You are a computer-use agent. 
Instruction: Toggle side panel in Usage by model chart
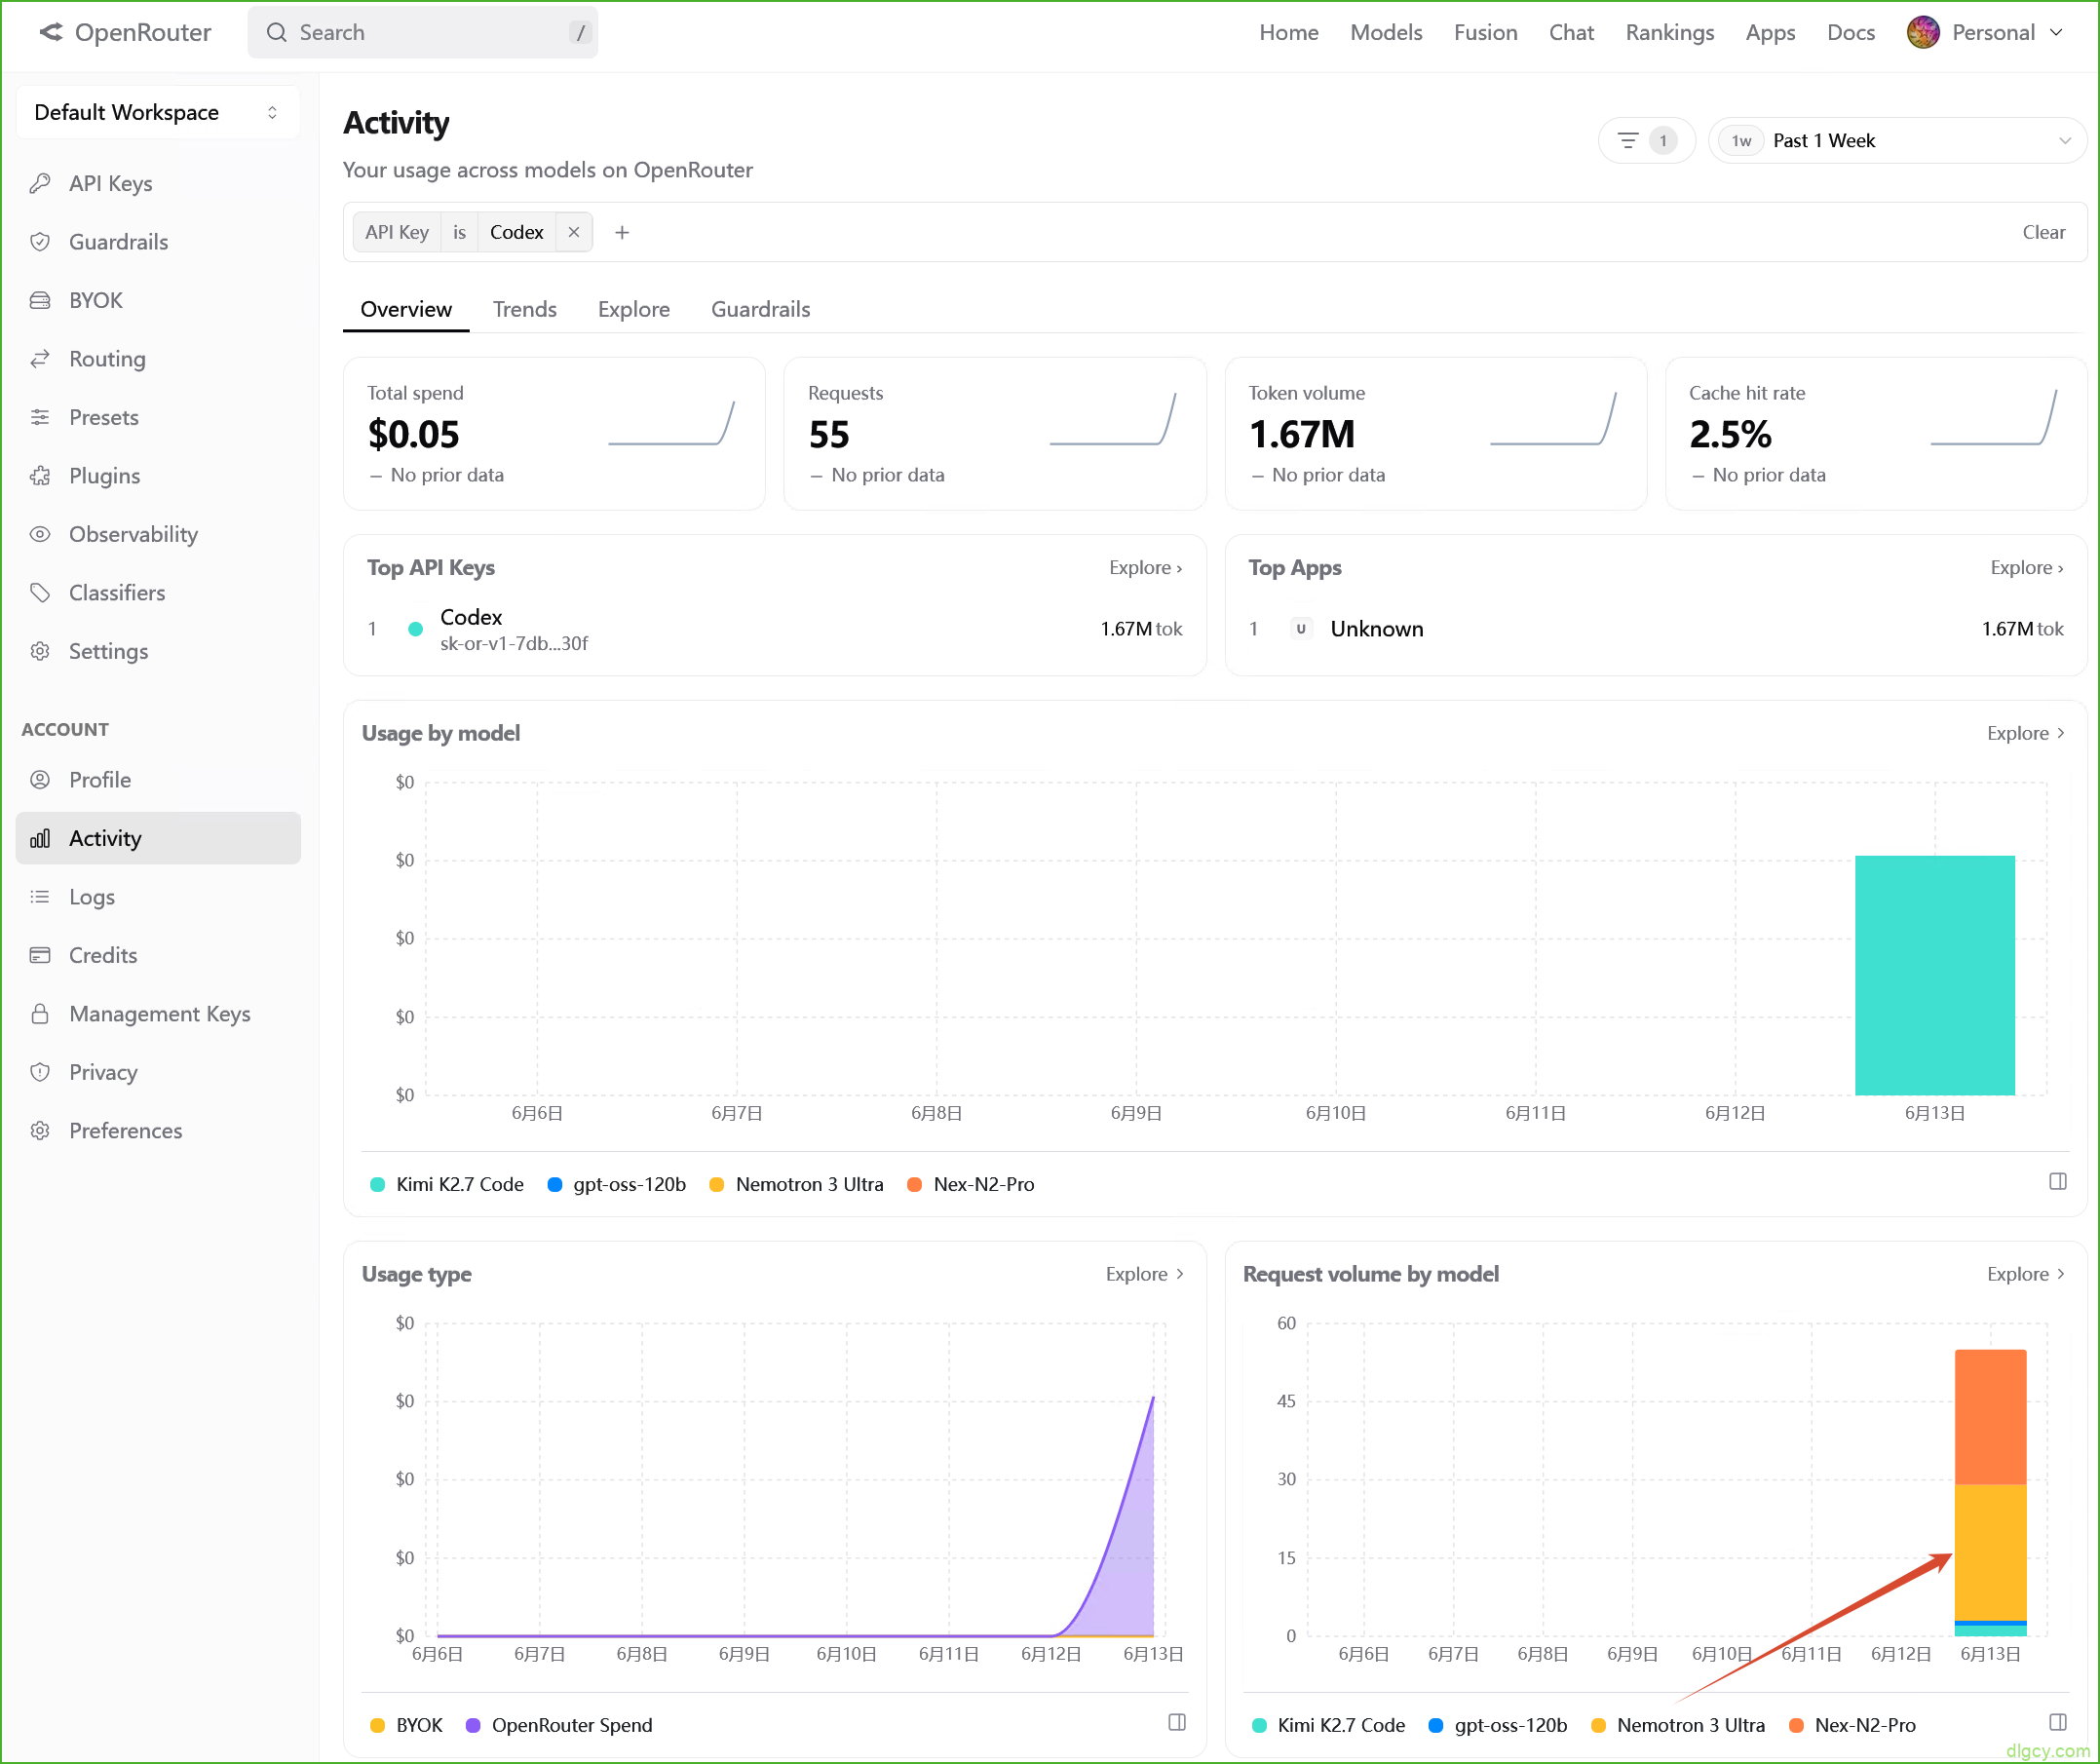tap(2057, 1182)
